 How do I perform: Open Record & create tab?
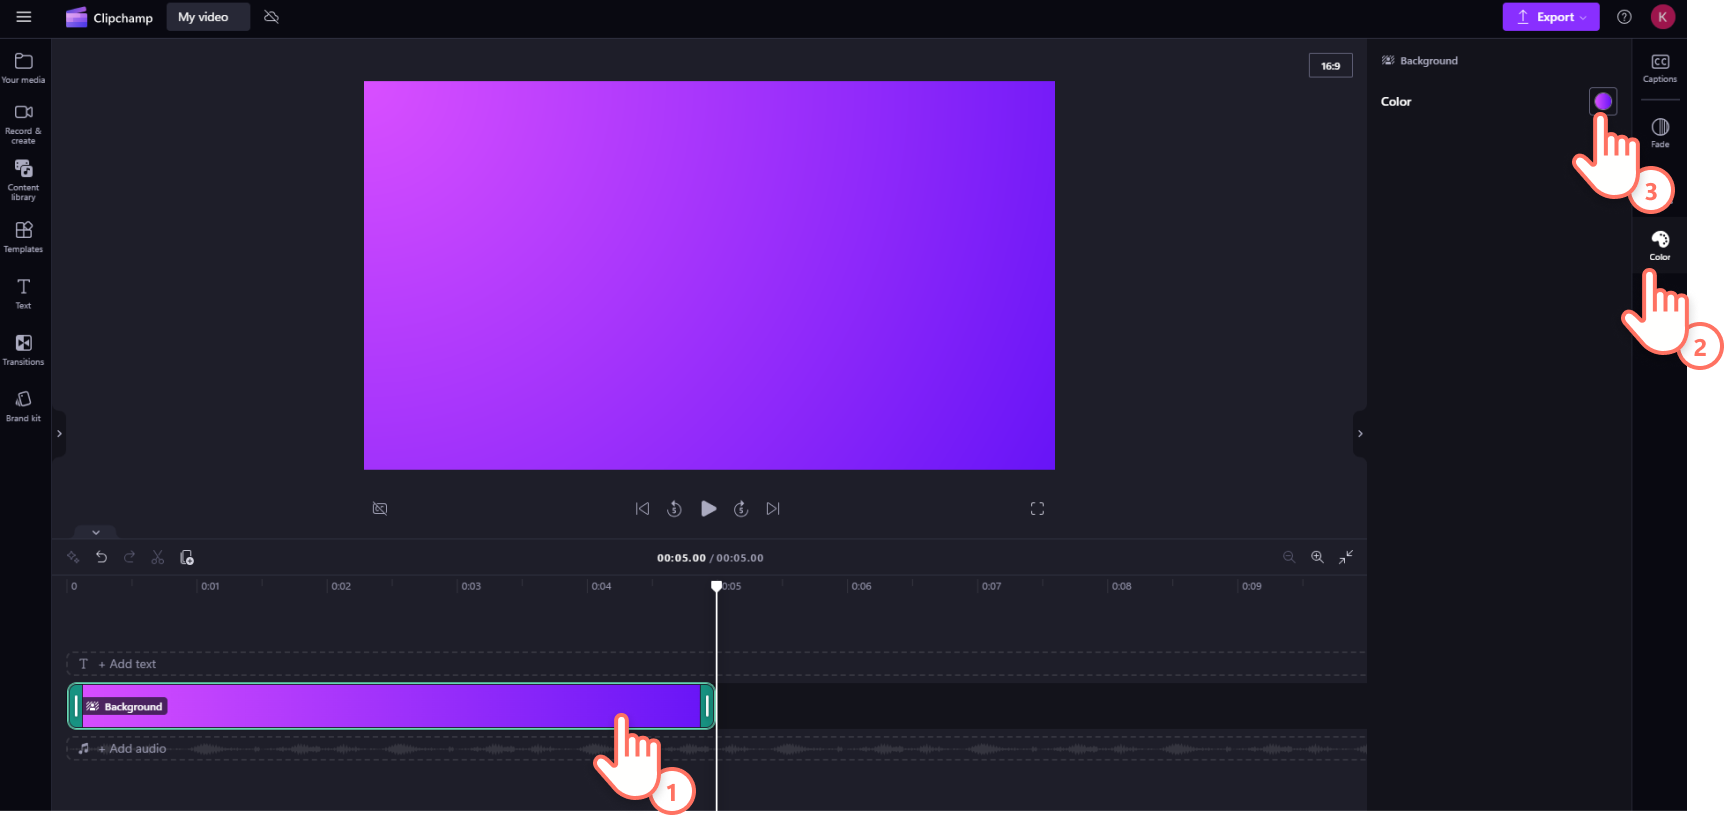click(x=24, y=124)
